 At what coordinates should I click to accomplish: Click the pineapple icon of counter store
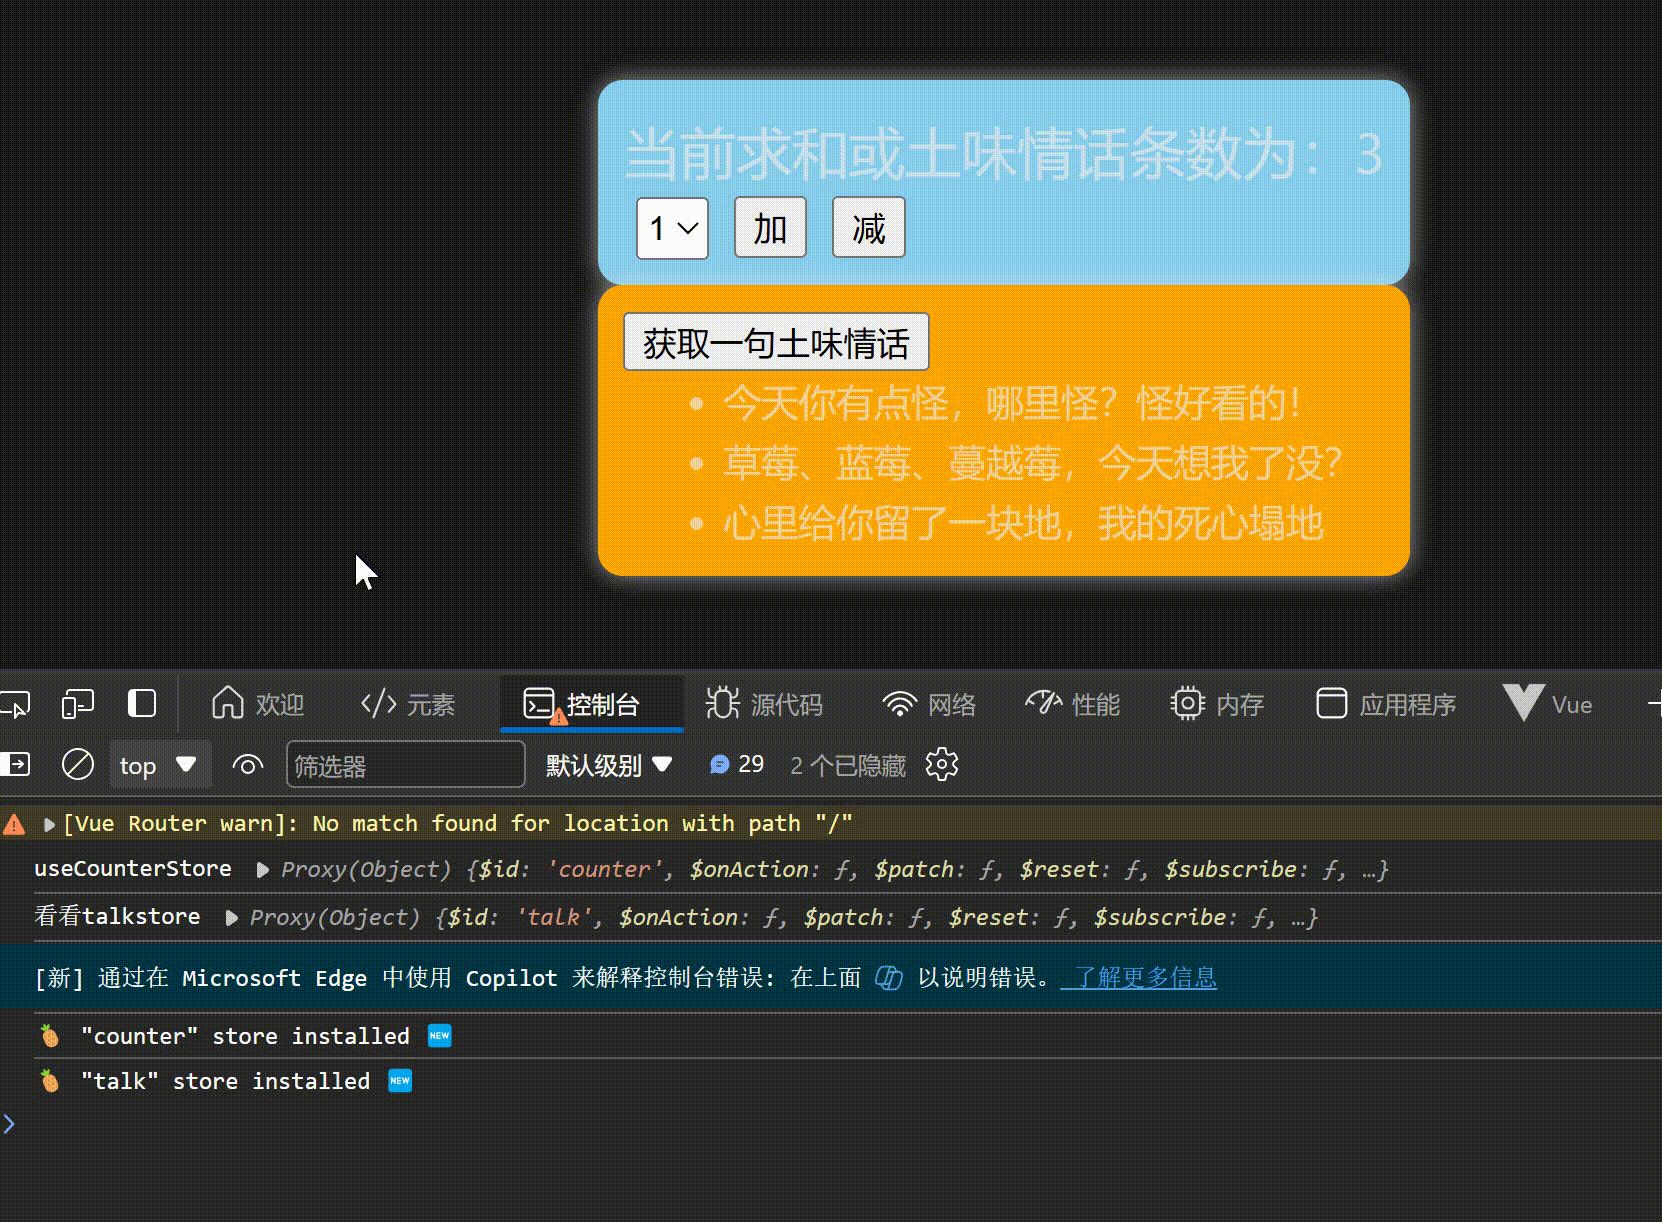[49, 1036]
